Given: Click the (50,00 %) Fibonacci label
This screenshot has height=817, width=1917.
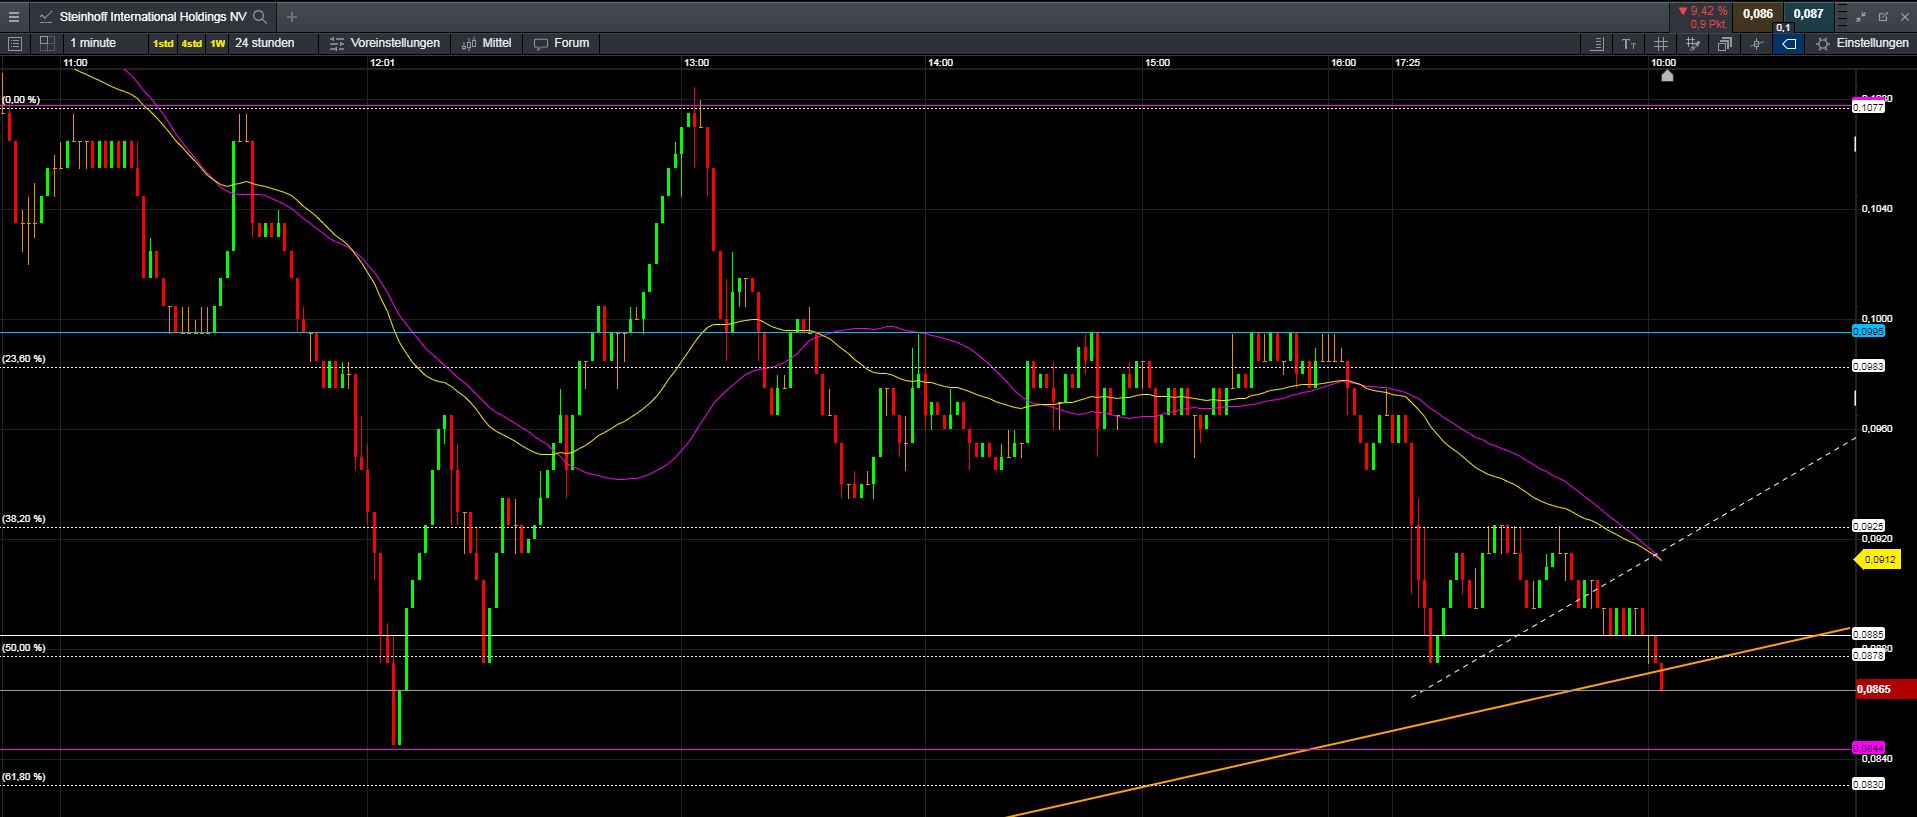Looking at the screenshot, I should 24,648.
